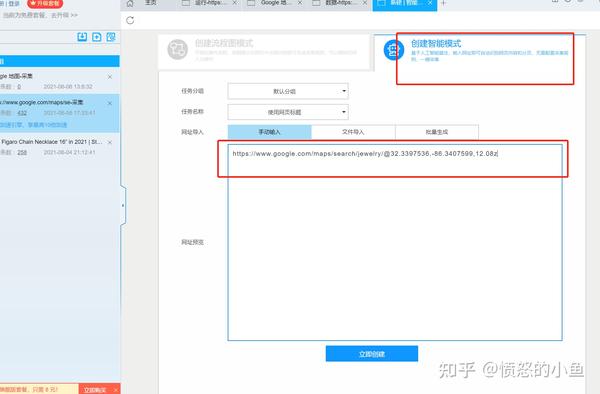Click the run task play icon in sidebar
600x394 pixels.
click(x=96, y=37)
